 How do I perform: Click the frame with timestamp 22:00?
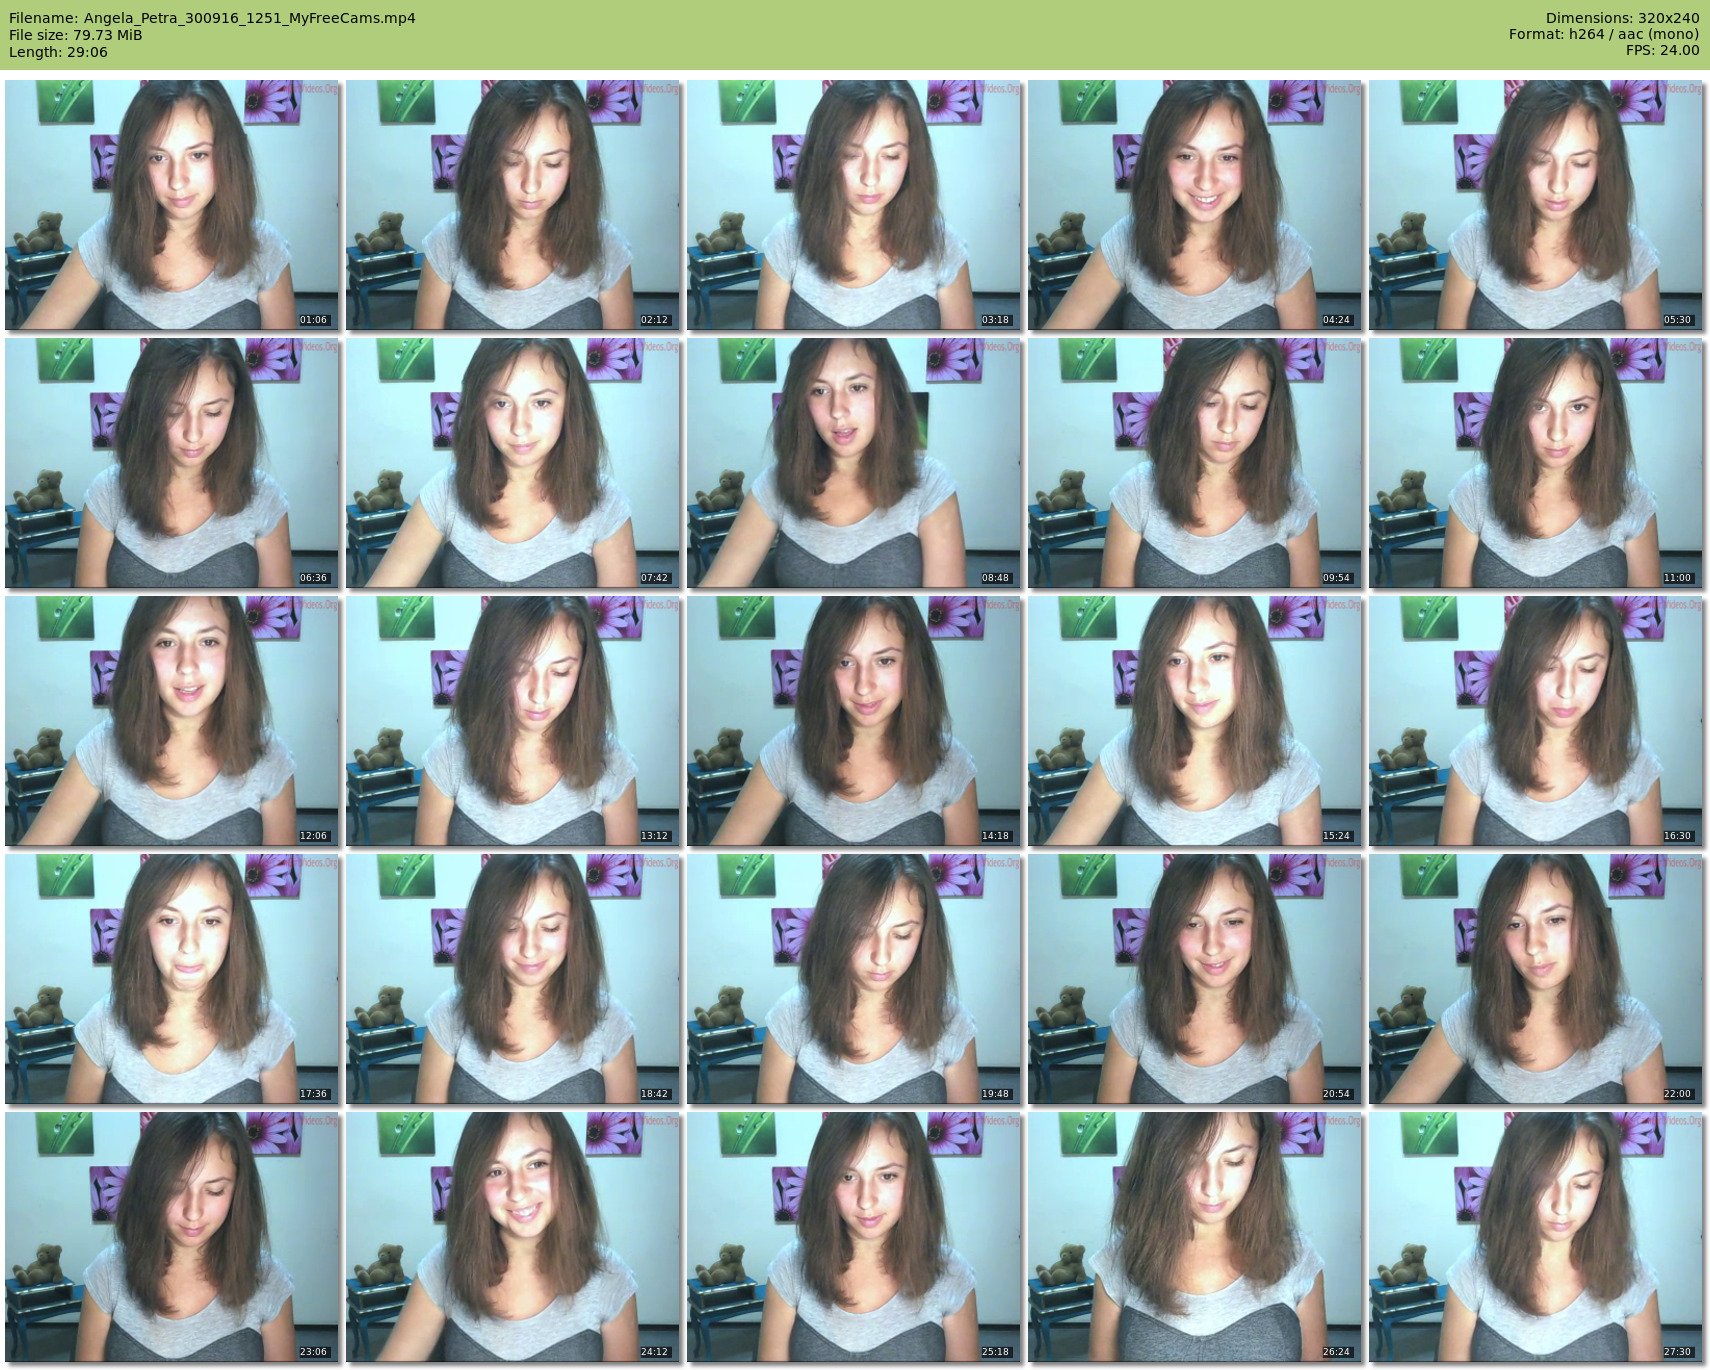coord(1536,979)
